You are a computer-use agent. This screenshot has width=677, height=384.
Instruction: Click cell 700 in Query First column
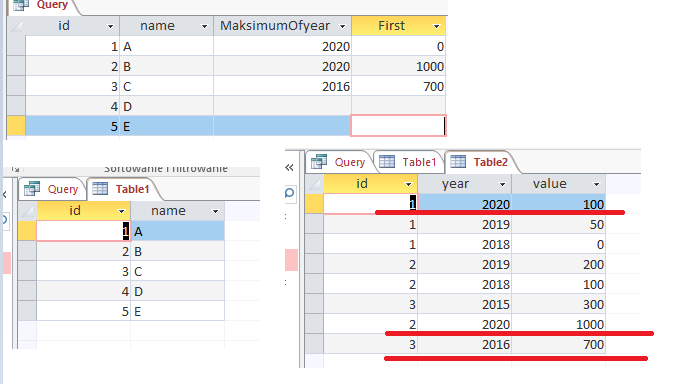click(399, 86)
